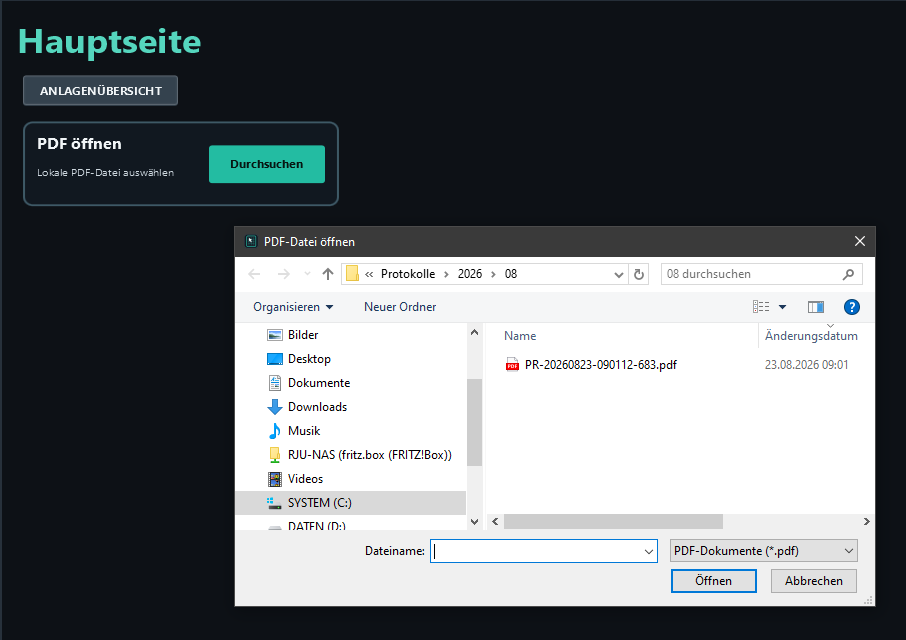
Task: Go forward with the forward arrow
Action: tap(283, 274)
